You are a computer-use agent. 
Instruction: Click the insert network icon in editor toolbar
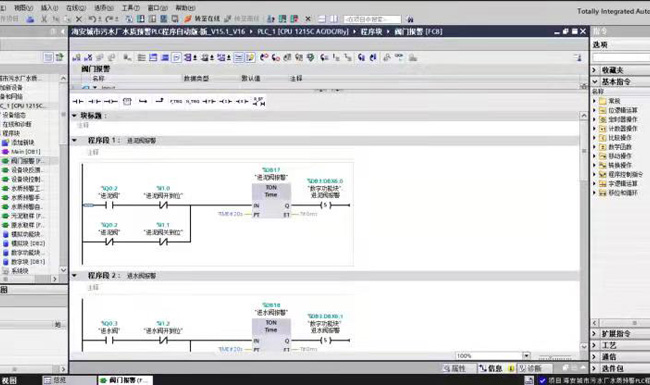[x=77, y=58]
